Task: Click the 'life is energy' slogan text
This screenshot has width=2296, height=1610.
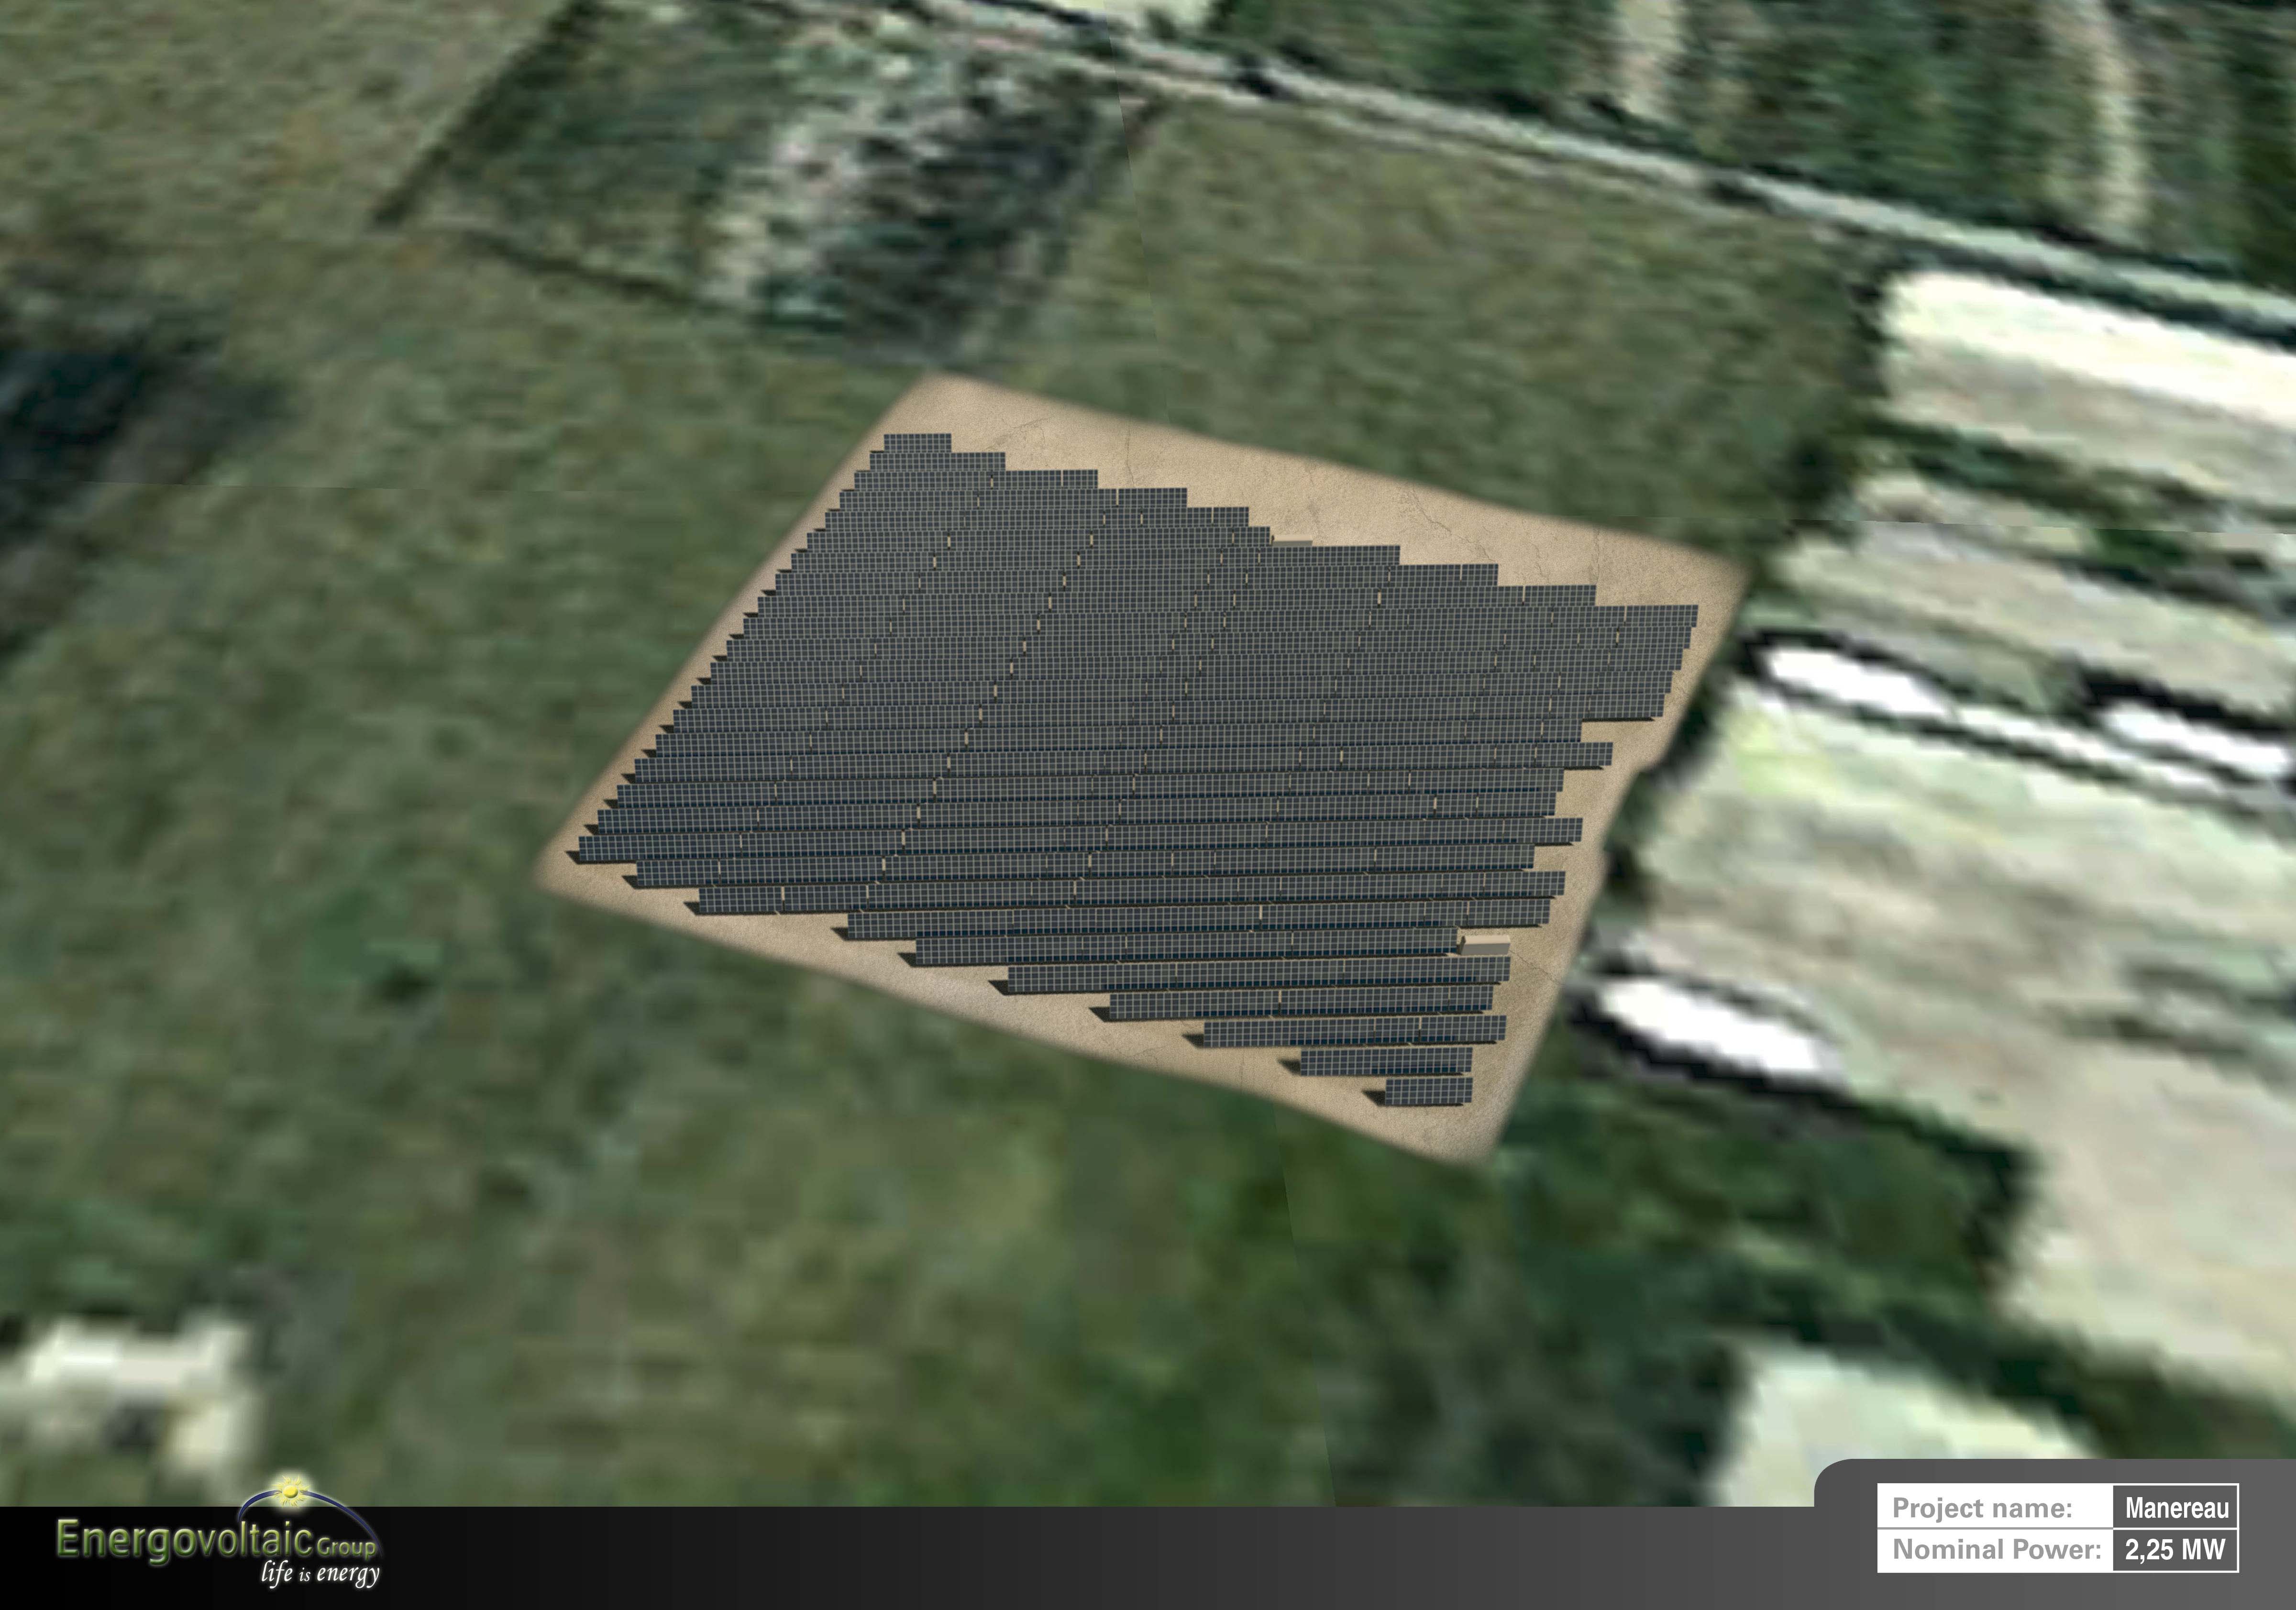Action: (x=320, y=1573)
